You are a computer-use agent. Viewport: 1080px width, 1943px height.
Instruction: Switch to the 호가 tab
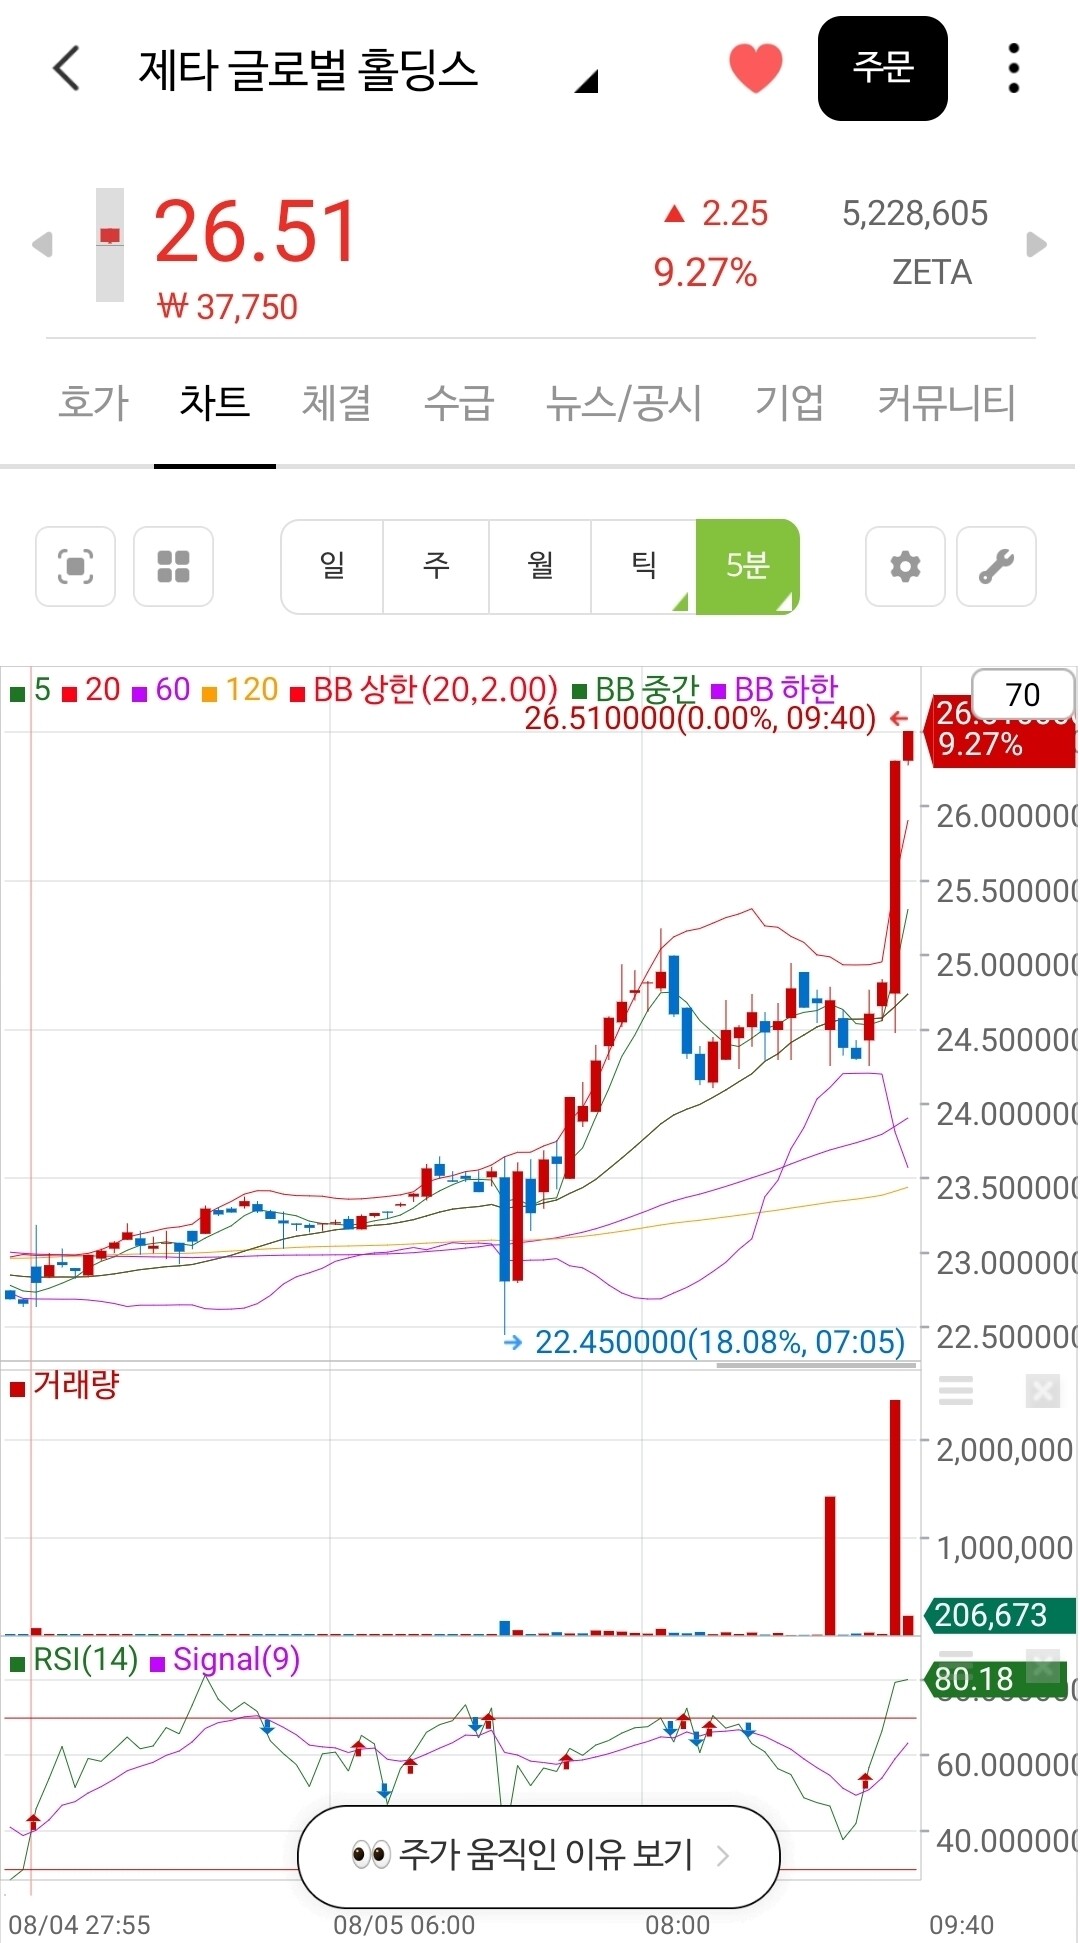(94, 402)
